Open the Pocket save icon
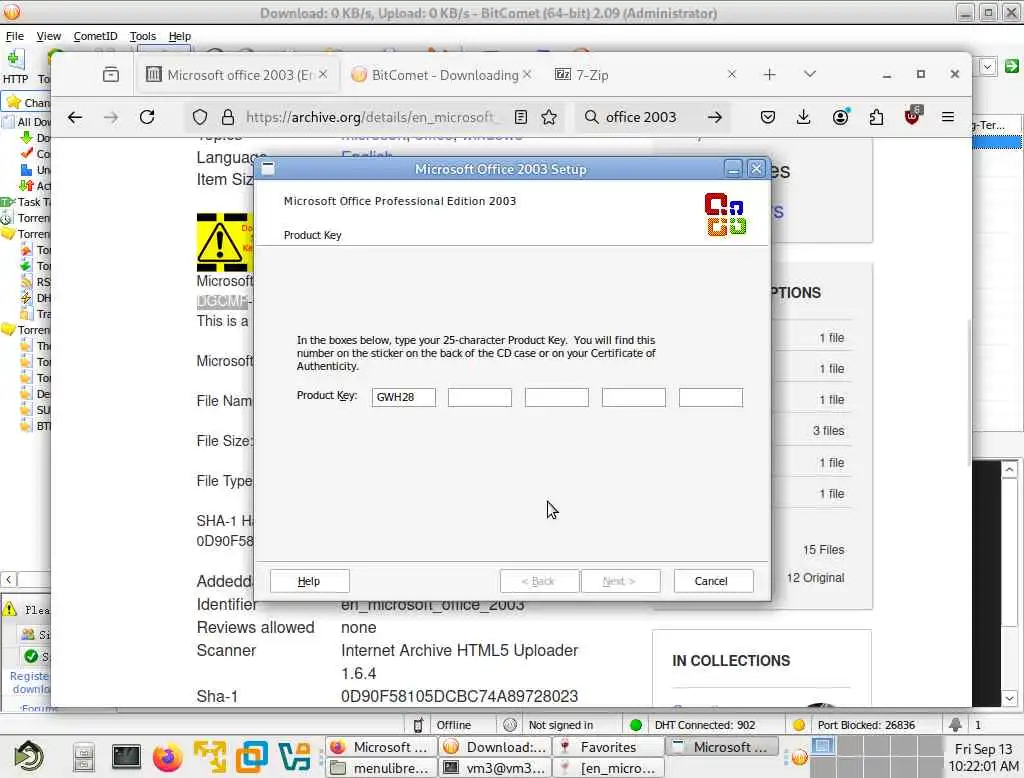Image resolution: width=1024 pixels, height=778 pixels. pyautogui.click(x=768, y=117)
